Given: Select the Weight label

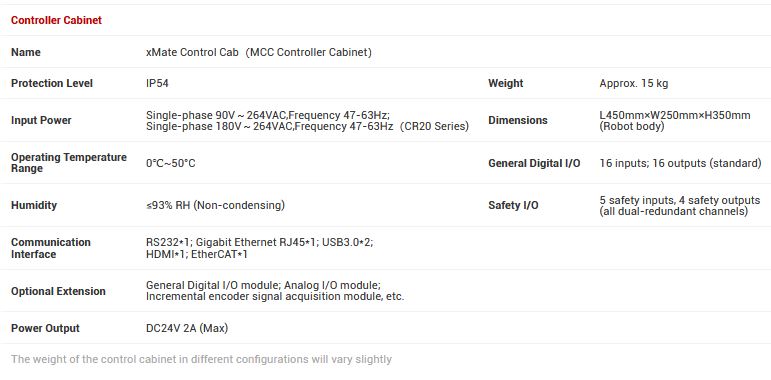Looking at the screenshot, I should tap(505, 83).
